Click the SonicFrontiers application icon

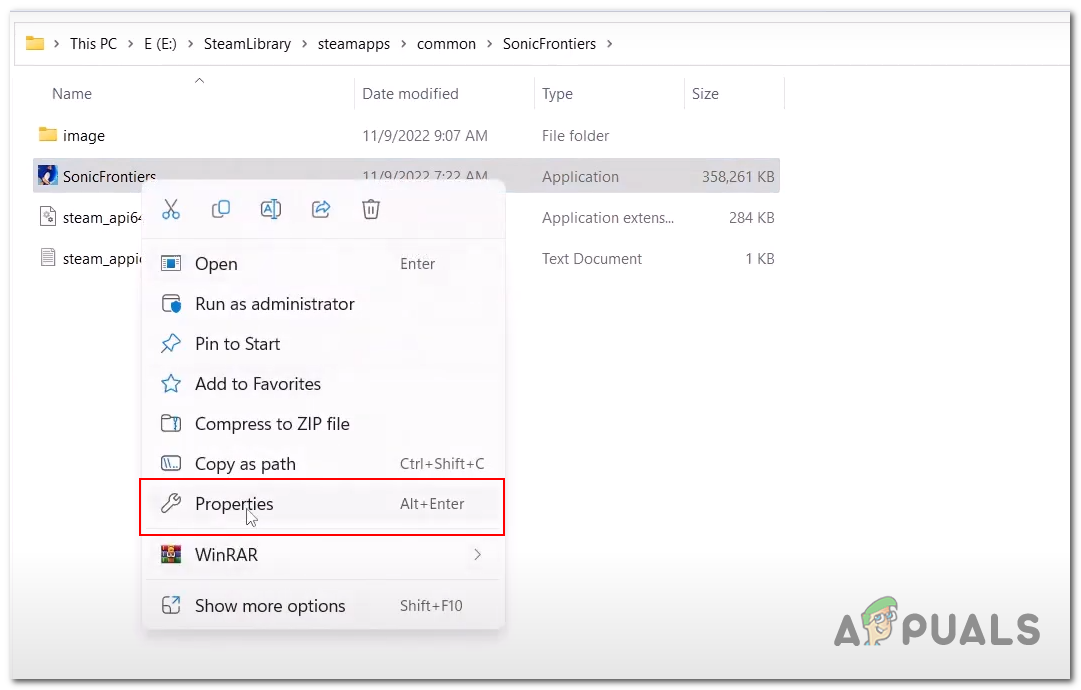click(x=48, y=176)
